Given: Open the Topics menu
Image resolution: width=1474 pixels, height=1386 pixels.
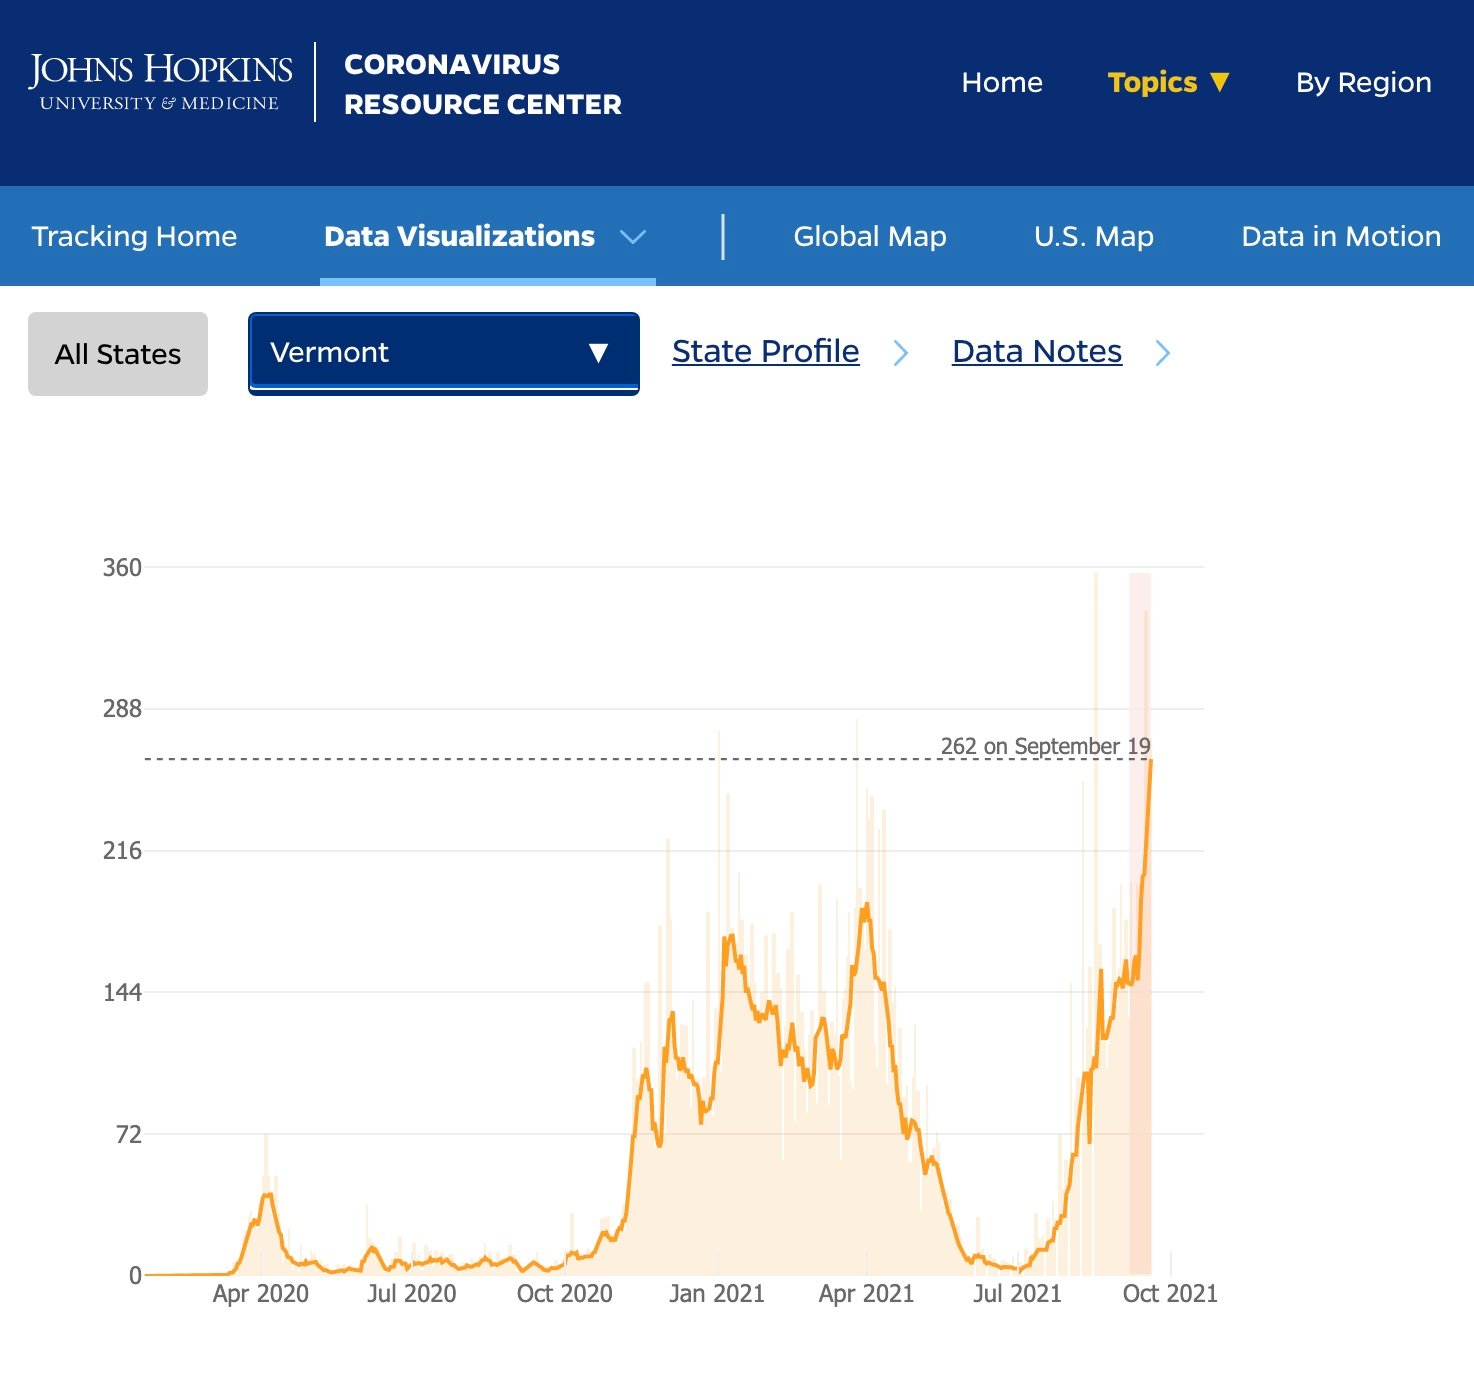Looking at the screenshot, I should pyautogui.click(x=1152, y=82).
